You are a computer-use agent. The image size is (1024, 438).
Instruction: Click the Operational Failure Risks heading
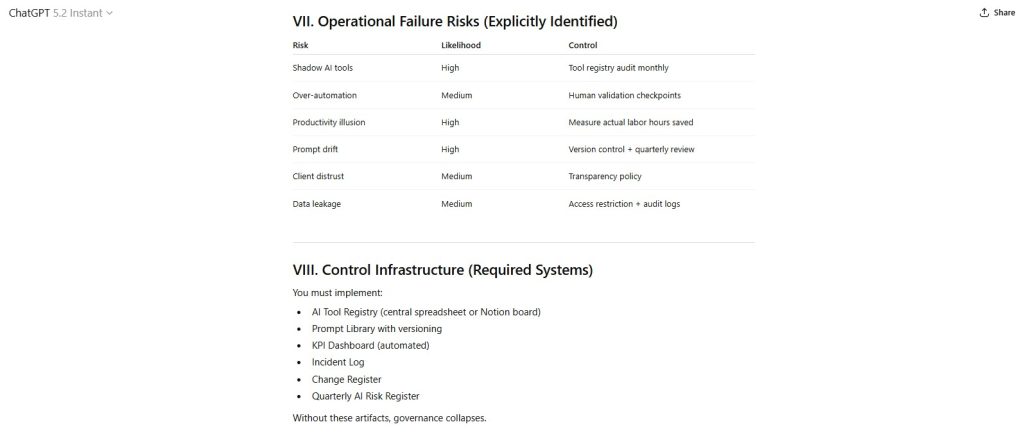[454, 20]
